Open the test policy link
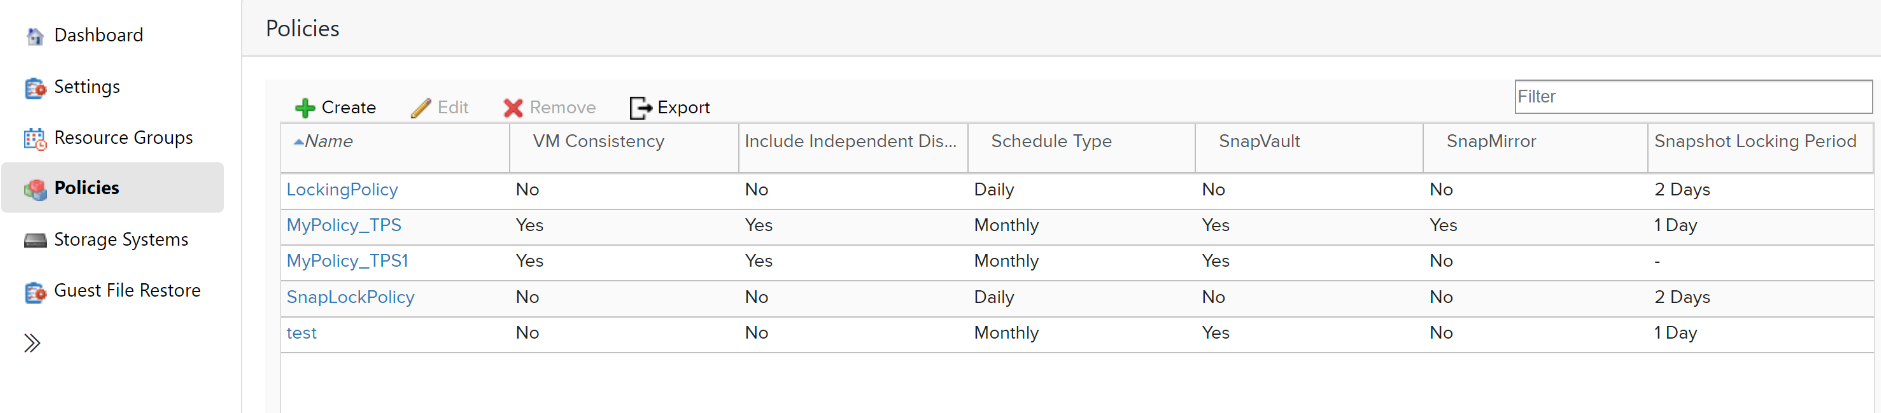 (x=301, y=333)
